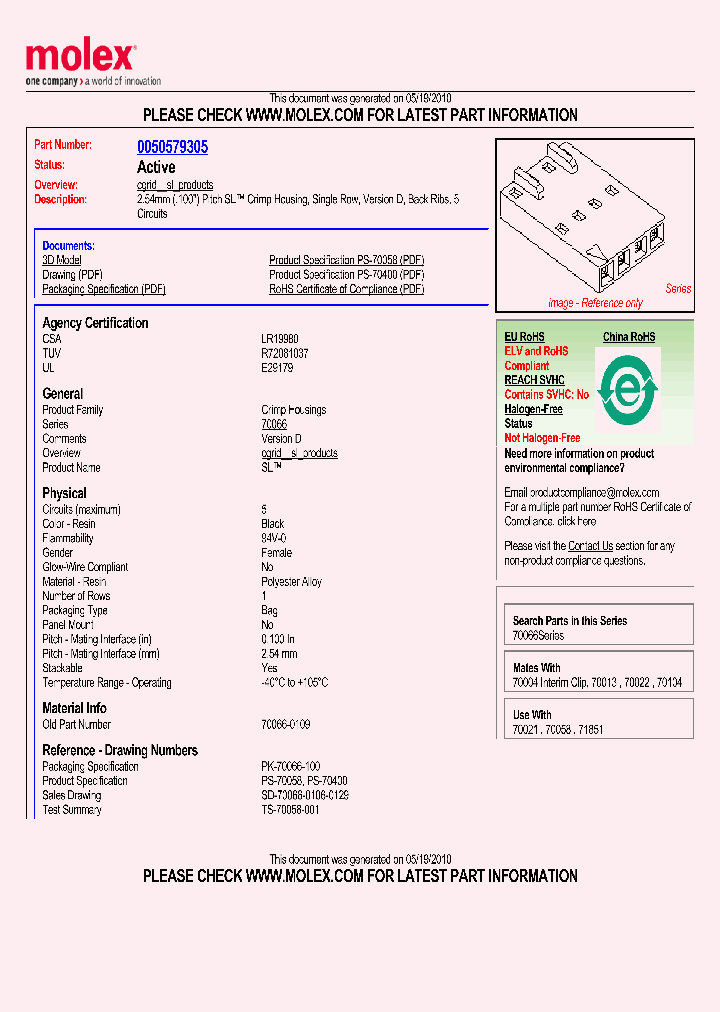Click the REACH SVHC link
This screenshot has height=1012, width=720.
click(534, 381)
